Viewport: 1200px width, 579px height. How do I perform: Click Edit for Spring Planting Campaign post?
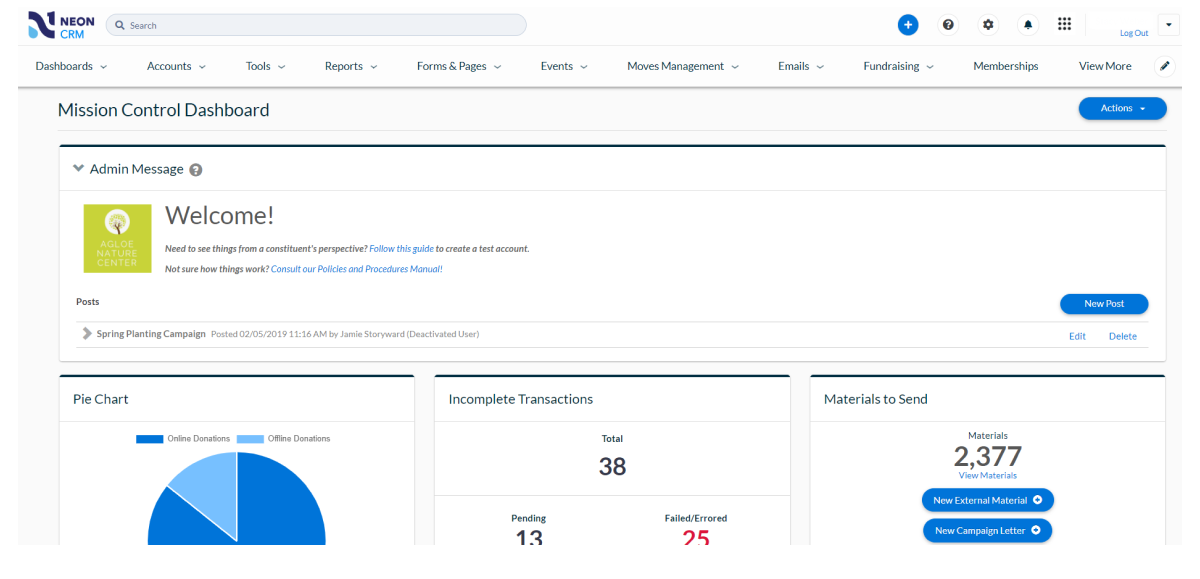(1077, 336)
